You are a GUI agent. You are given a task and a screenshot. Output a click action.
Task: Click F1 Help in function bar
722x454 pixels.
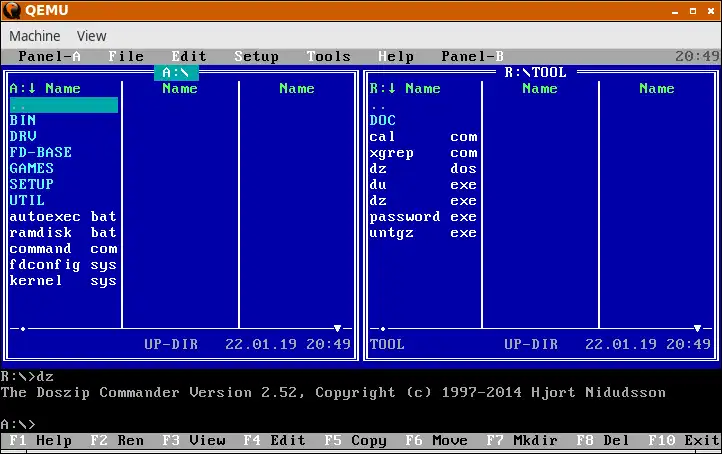tap(40, 441)
